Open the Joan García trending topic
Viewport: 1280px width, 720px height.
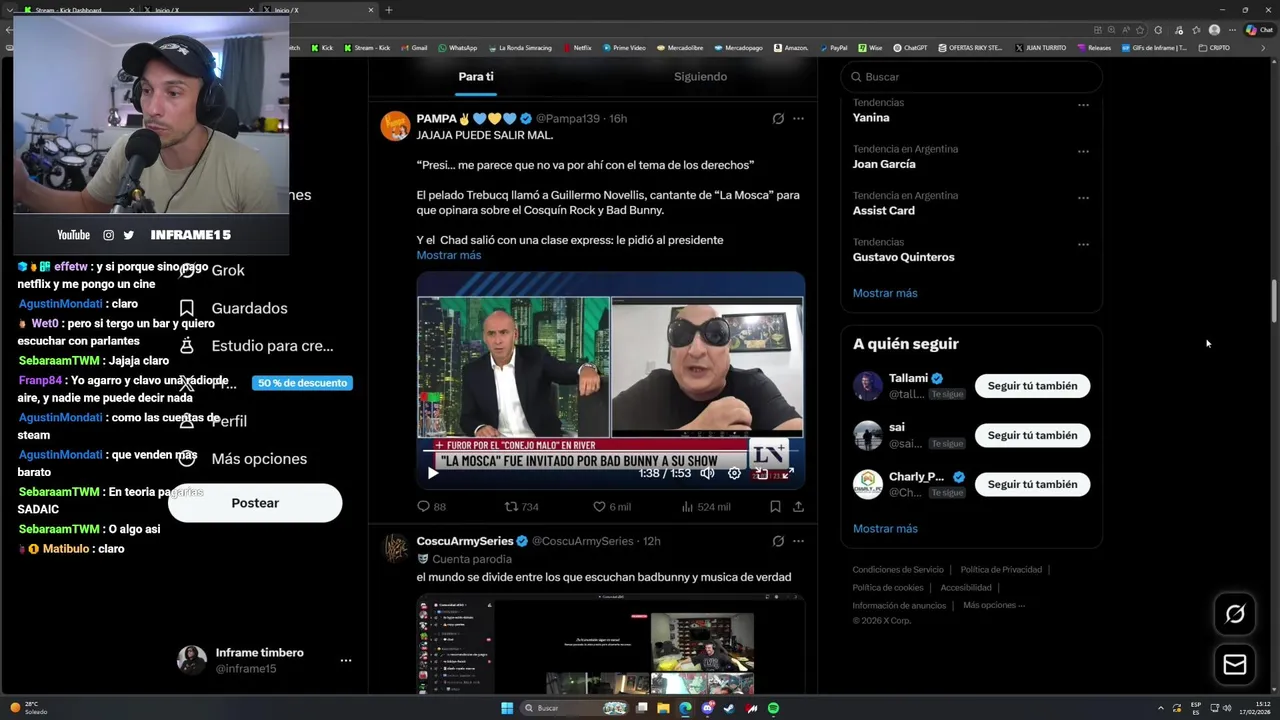tap(884, 164)
